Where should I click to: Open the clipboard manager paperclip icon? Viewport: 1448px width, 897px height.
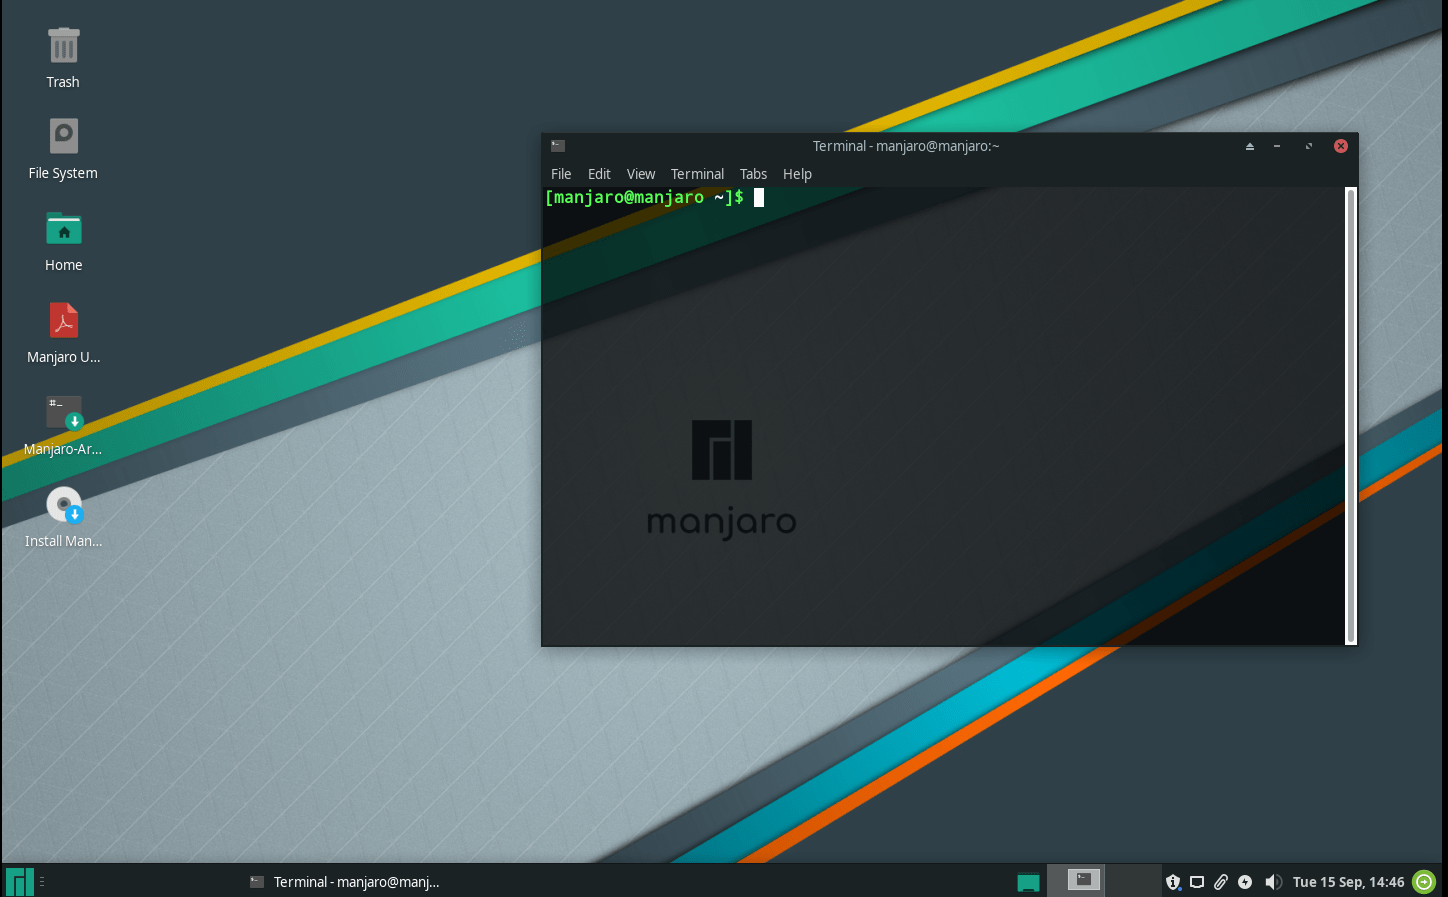pyautogui.click(x=1221, y=882)
